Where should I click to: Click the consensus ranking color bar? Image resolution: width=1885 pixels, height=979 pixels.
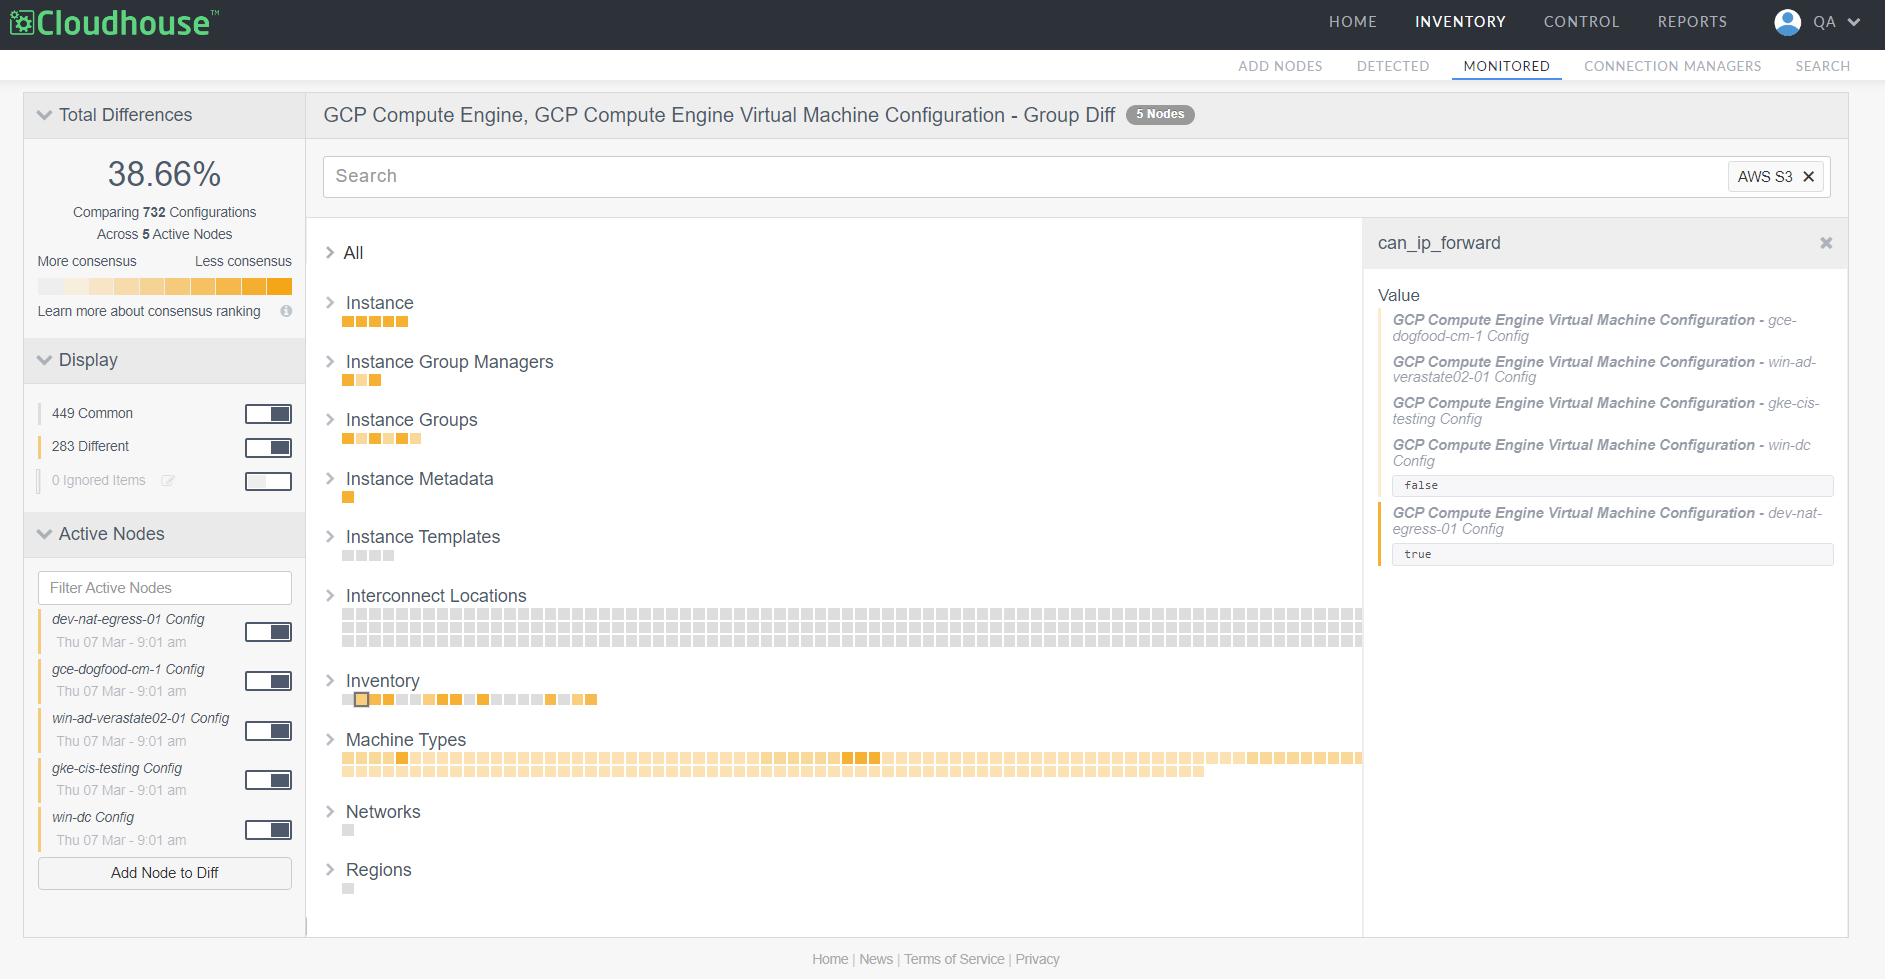[165, 286]
